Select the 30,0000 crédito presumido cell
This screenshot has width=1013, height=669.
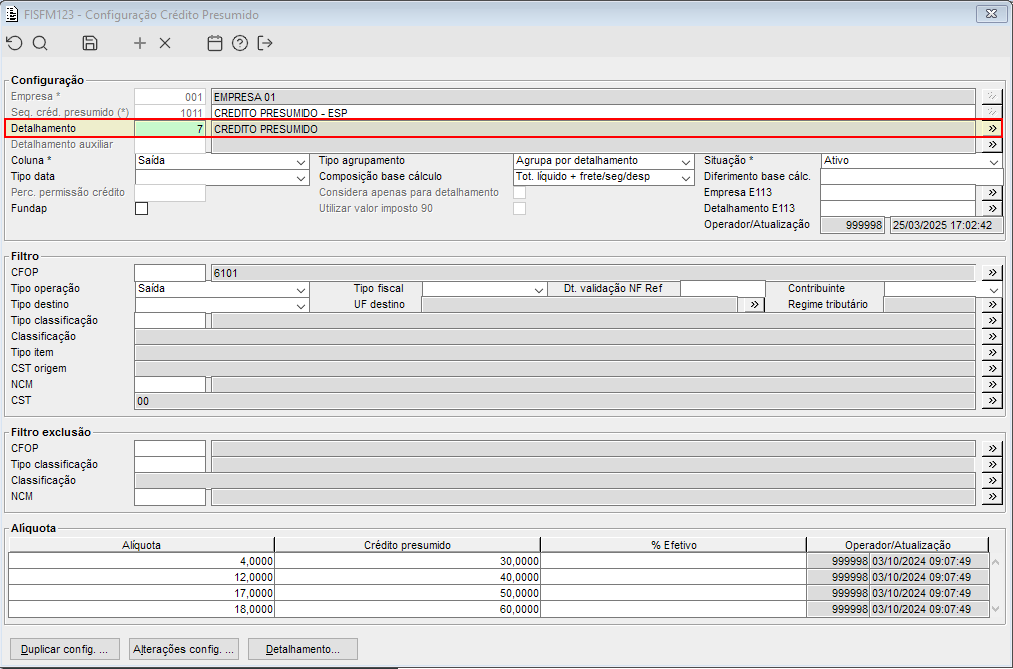[x=408, y=561]
